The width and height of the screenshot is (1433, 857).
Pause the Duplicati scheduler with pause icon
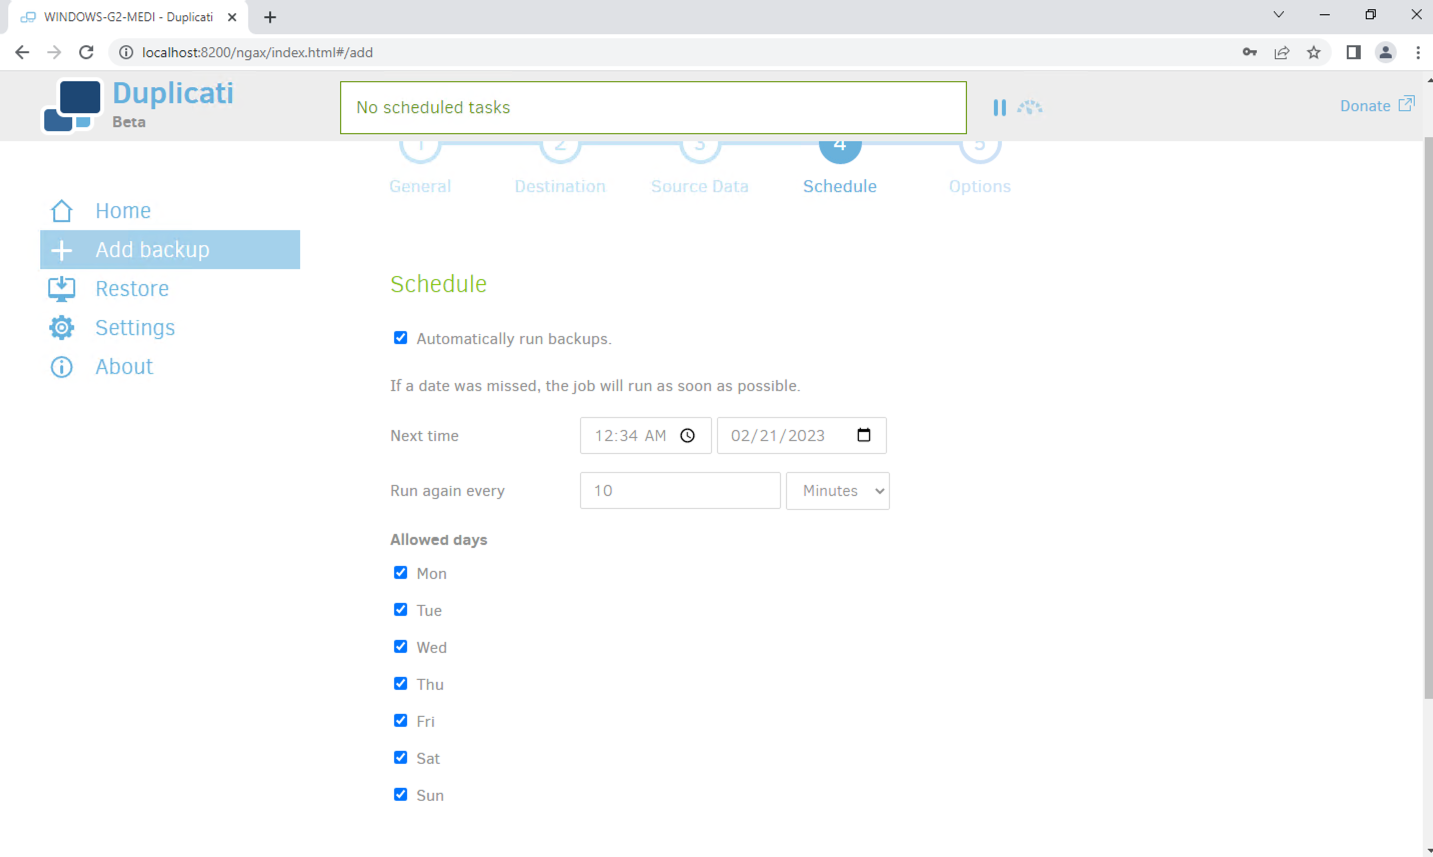[999, 107]
